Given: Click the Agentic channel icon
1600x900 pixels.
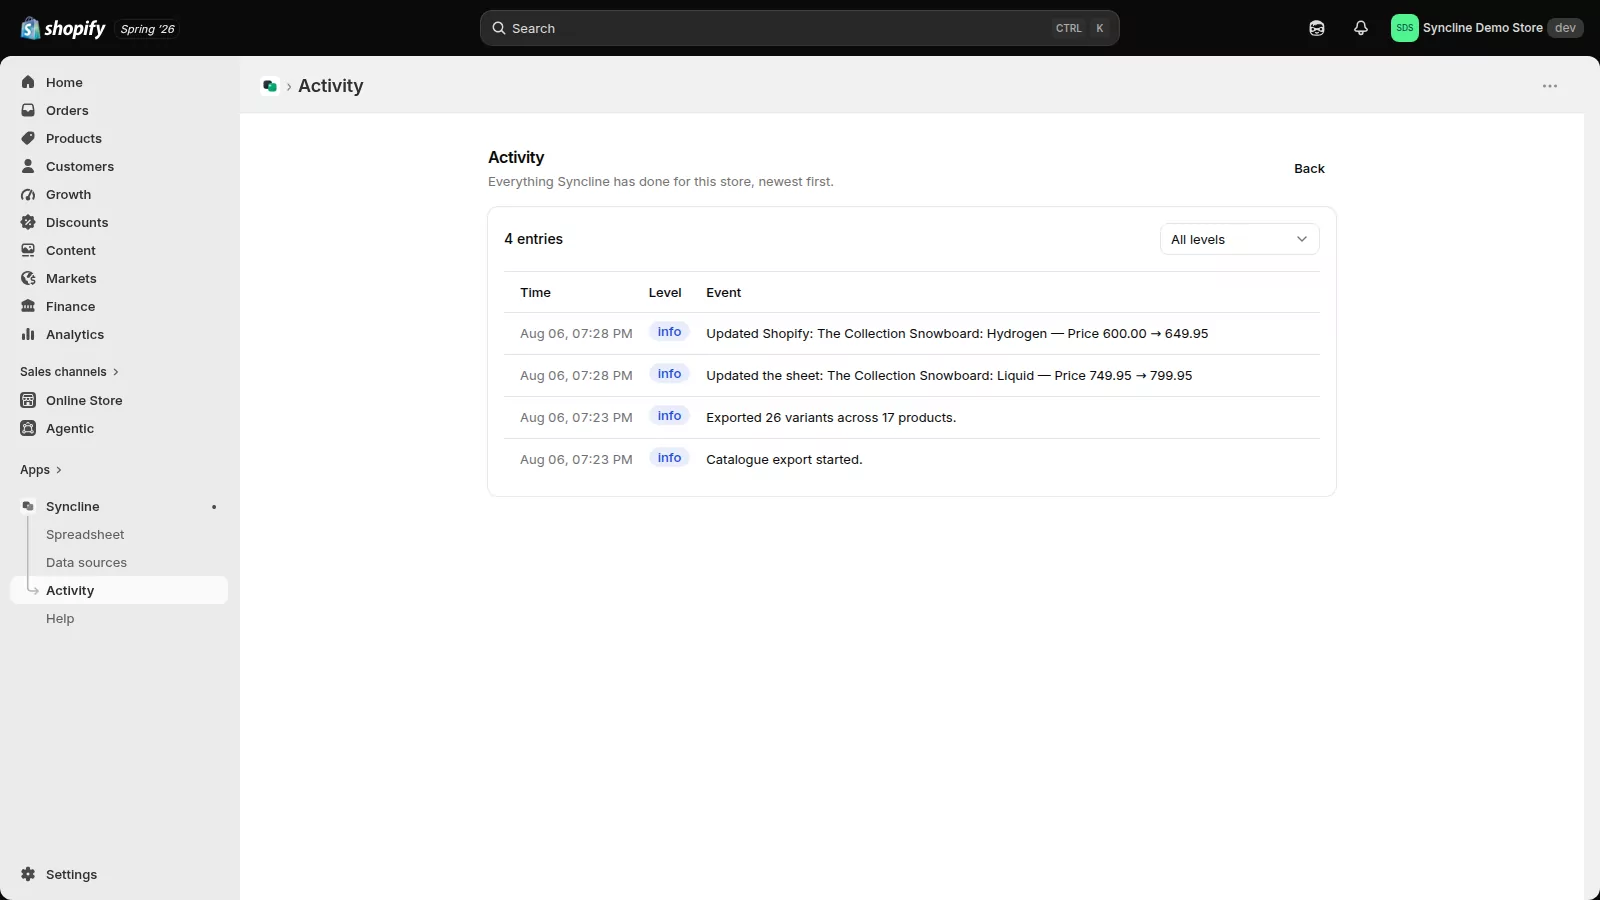Looking at the screenshot, I should [x=28, y=428].
